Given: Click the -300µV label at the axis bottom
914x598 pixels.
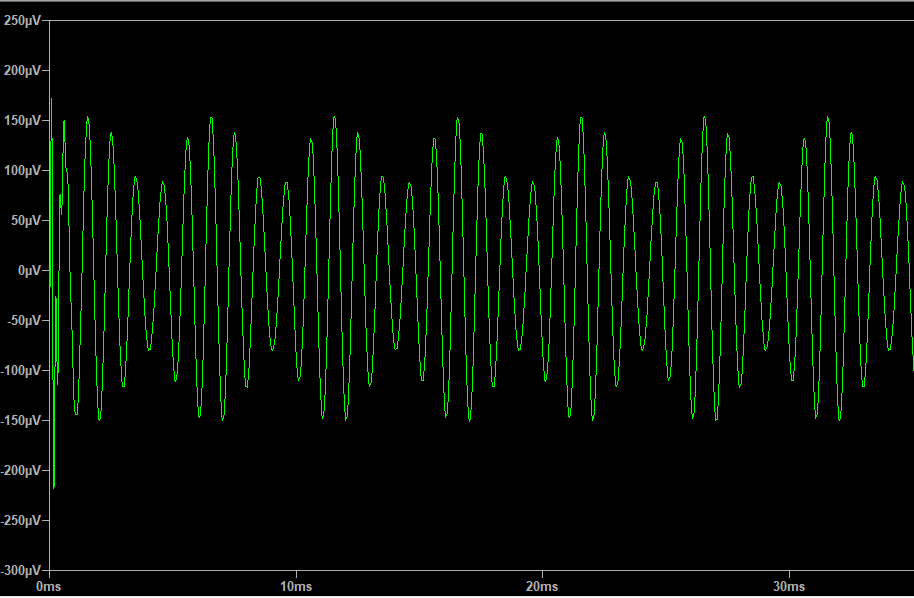Looking at the screenshot, I should [21, 570].
